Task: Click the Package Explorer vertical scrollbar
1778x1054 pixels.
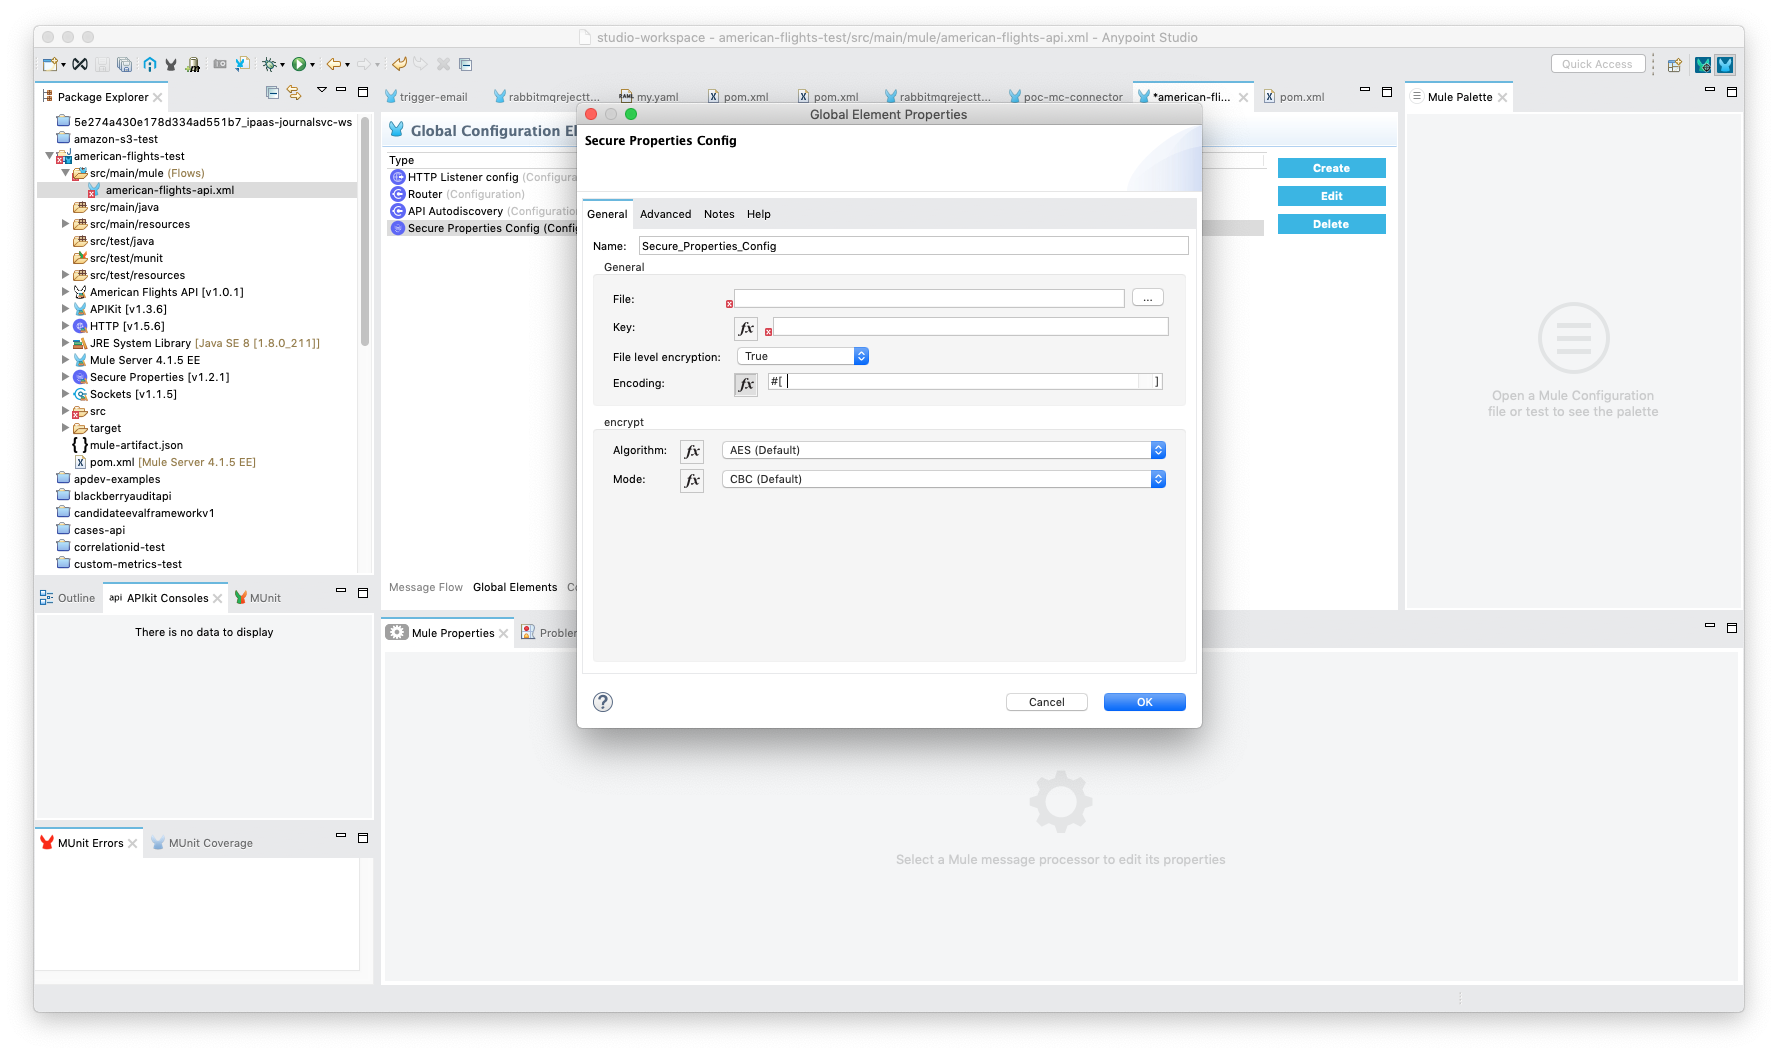Action: (365, 230)
